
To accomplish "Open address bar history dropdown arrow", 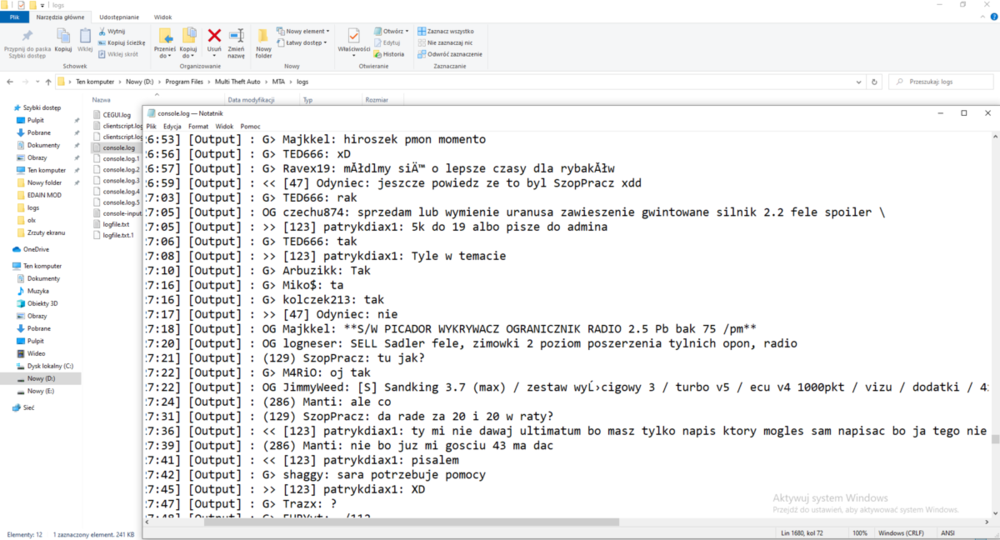I will (858, 82).
